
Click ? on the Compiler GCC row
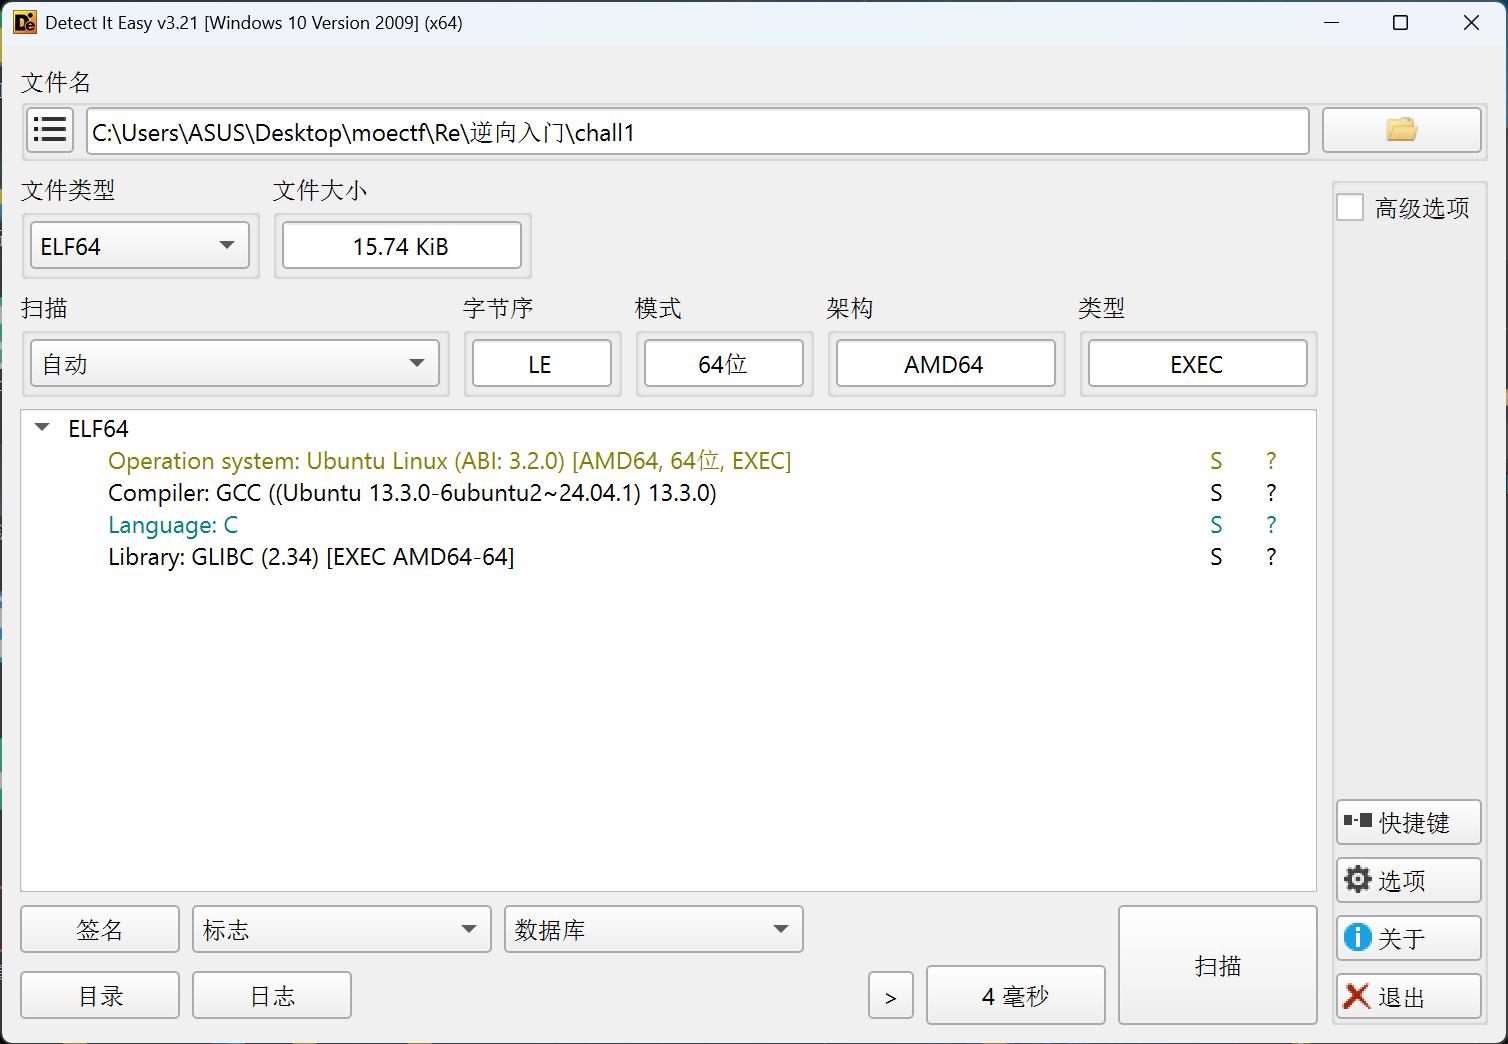pyautogui.click(x=1271, y=493)
